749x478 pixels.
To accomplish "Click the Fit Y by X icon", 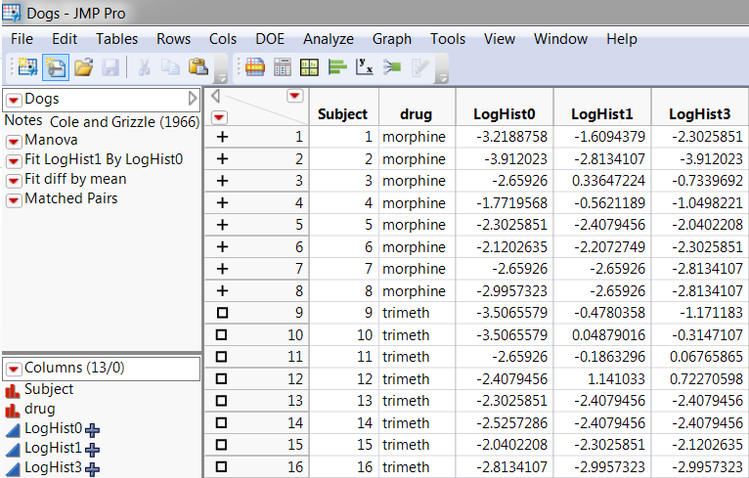I will tap(365, 68).
